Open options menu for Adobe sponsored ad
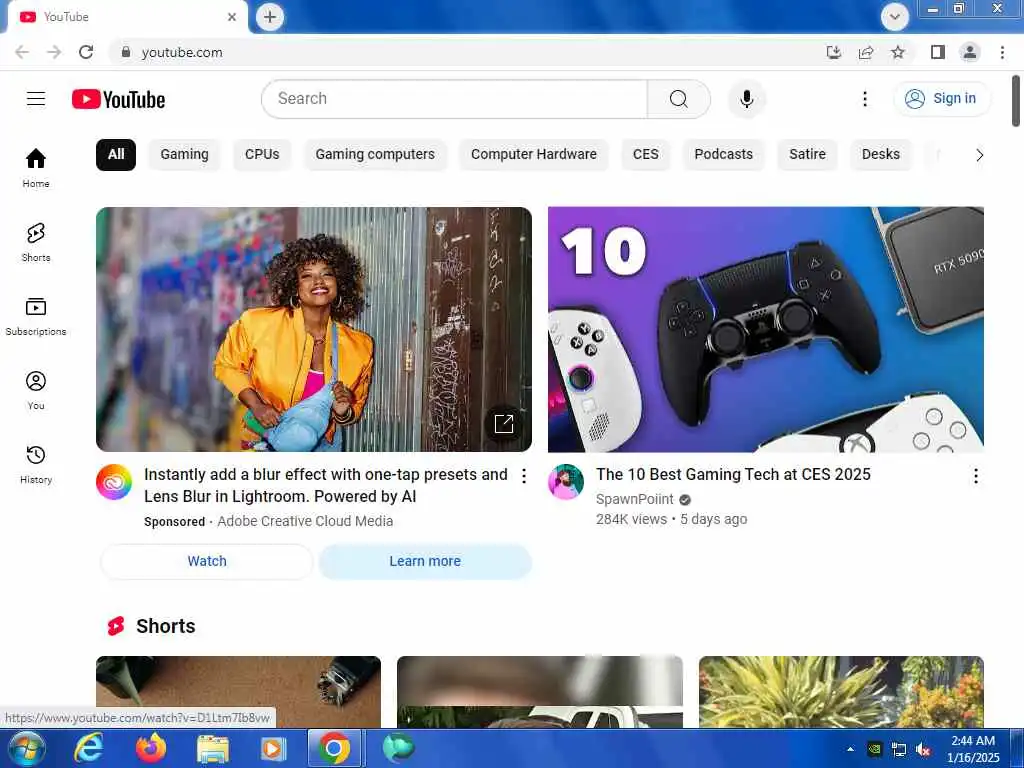 [523, 476]
